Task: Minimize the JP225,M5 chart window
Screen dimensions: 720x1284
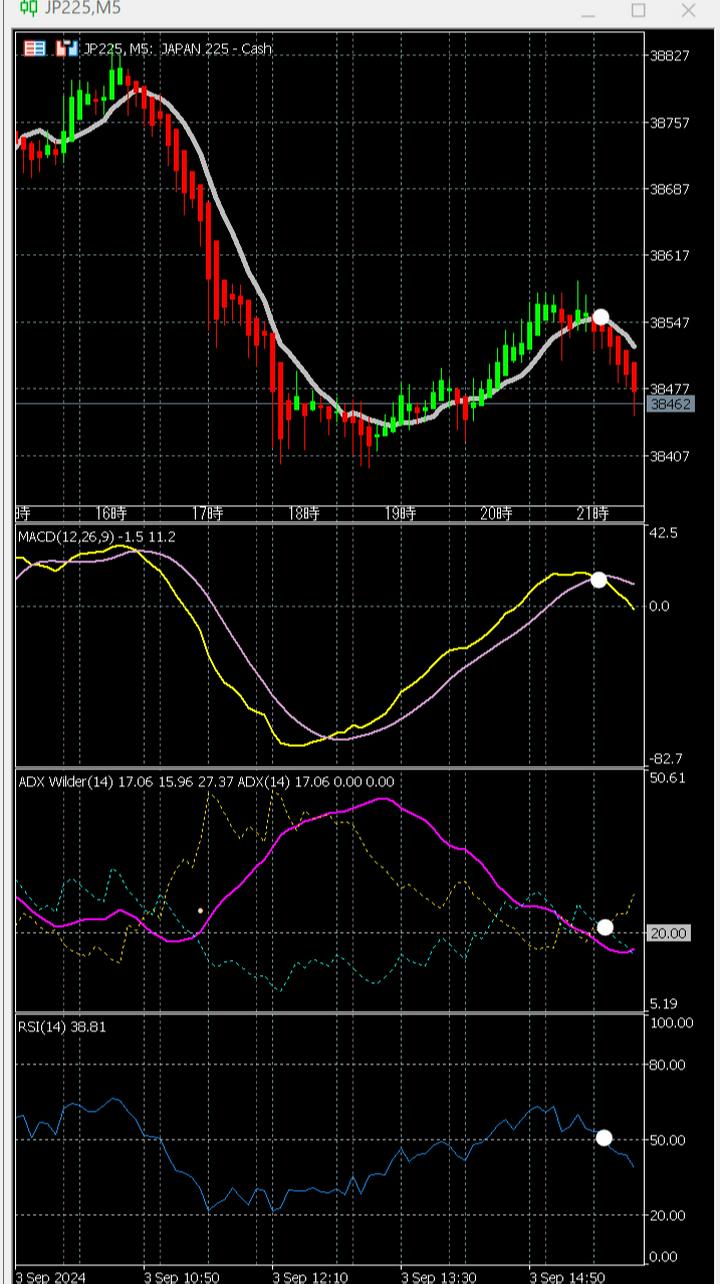Action: click(588, 11)
